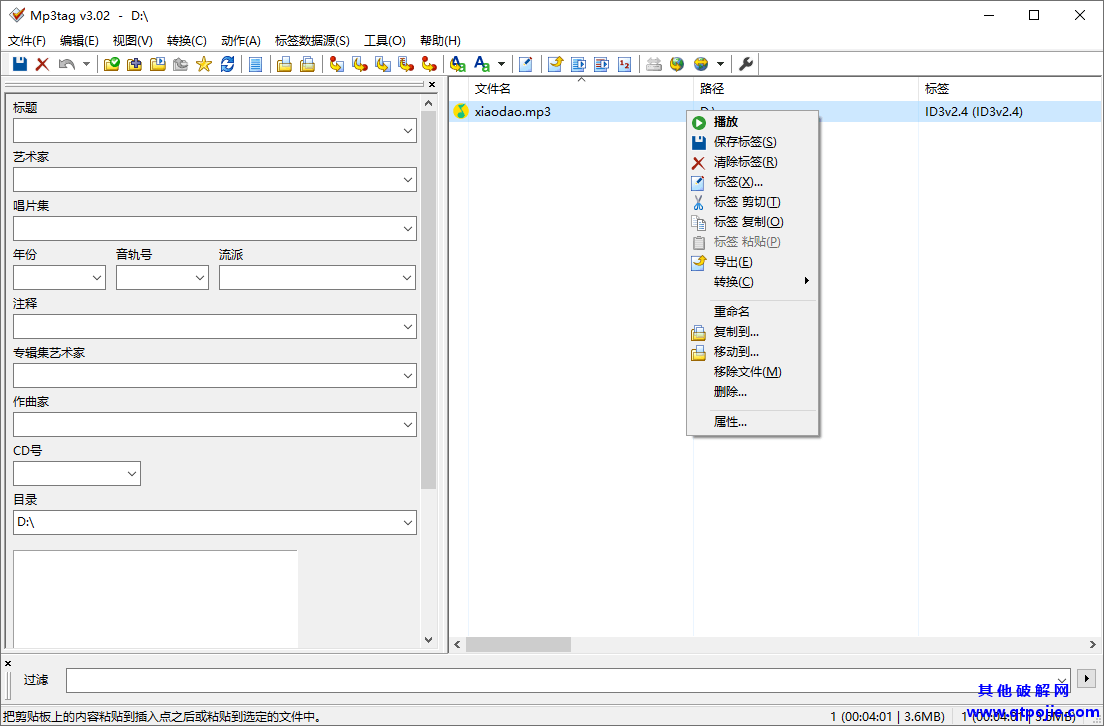This screenshot has height=726, width=1104.
Task: Sort by the 路径 column header
Action: (x=806, y=89)
